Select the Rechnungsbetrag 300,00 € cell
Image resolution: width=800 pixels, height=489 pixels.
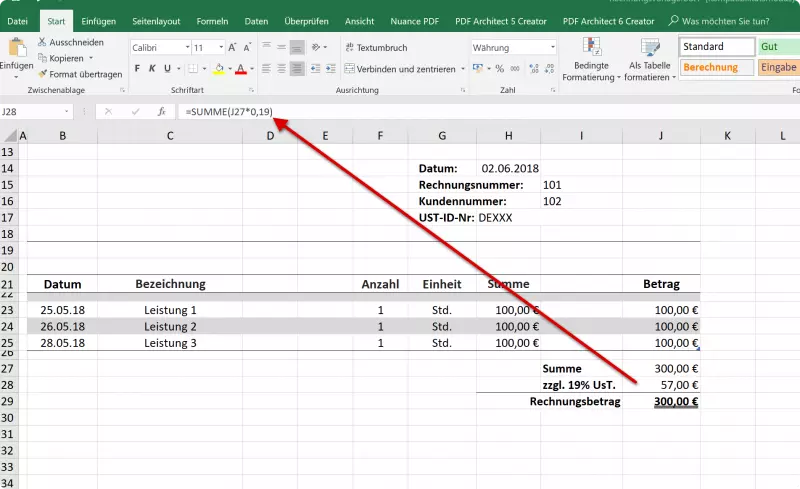pyautogui.click(x=661, y=401)
